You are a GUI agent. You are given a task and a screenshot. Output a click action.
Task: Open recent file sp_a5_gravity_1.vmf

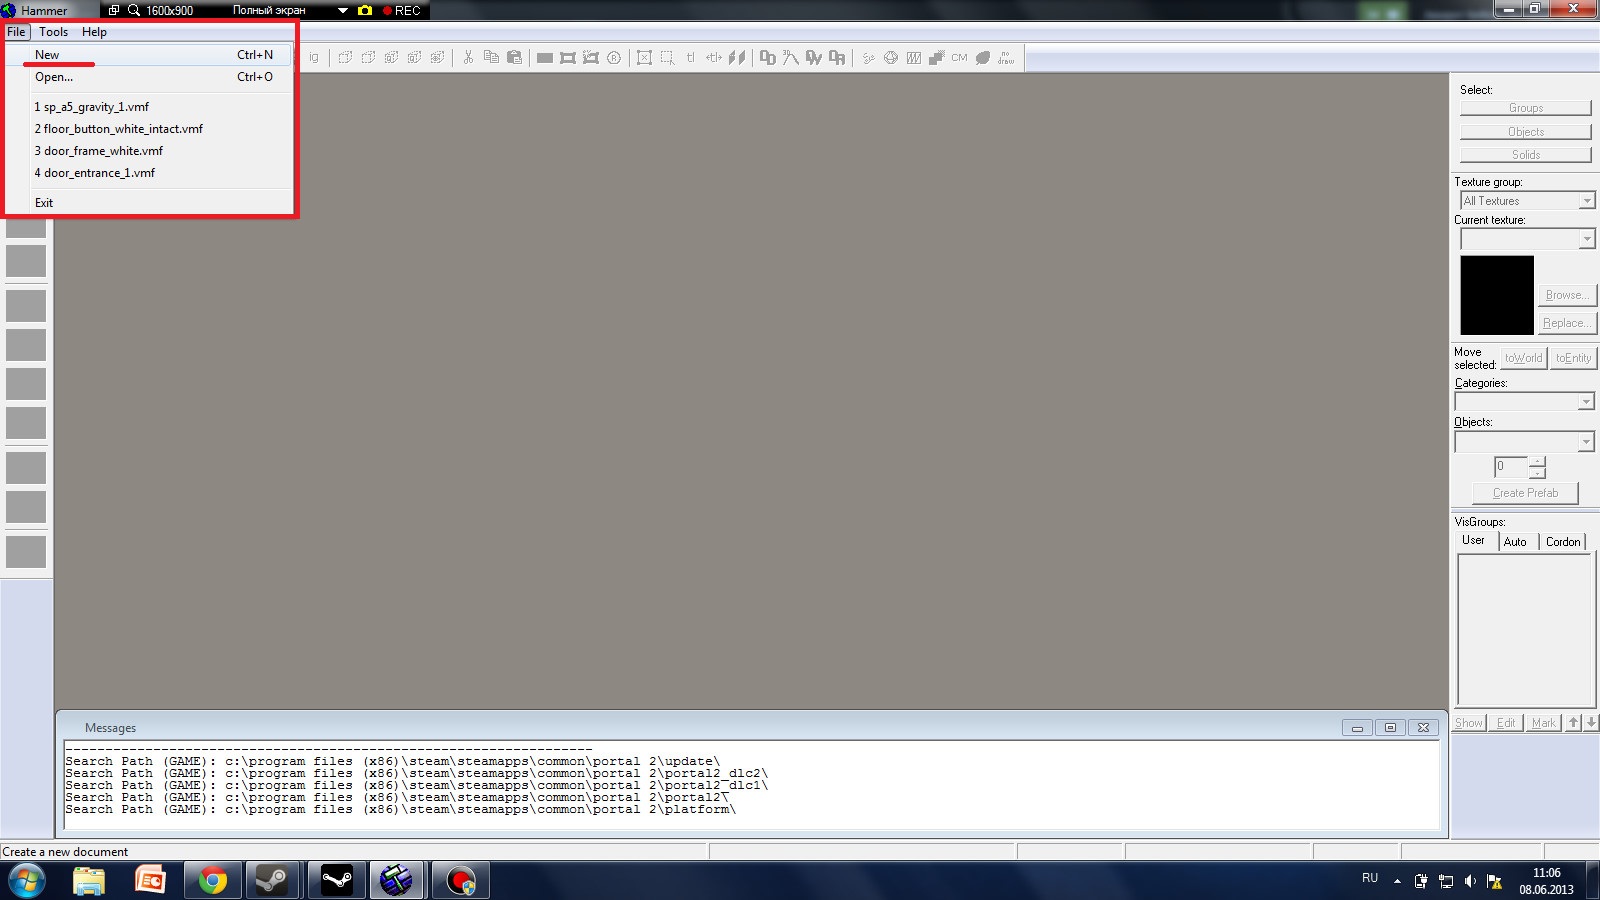150,107
